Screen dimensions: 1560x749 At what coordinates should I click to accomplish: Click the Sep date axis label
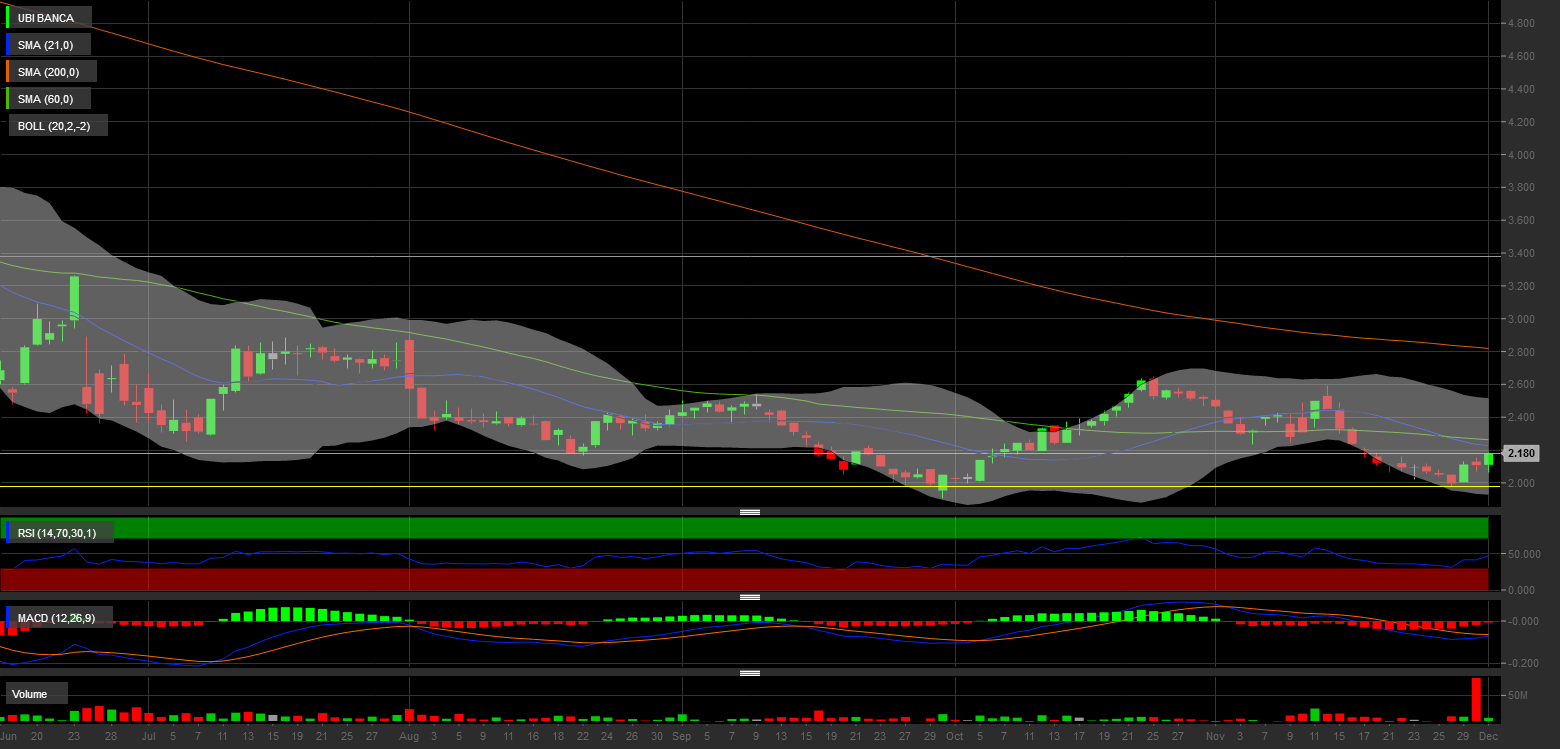tap(681, 736)
